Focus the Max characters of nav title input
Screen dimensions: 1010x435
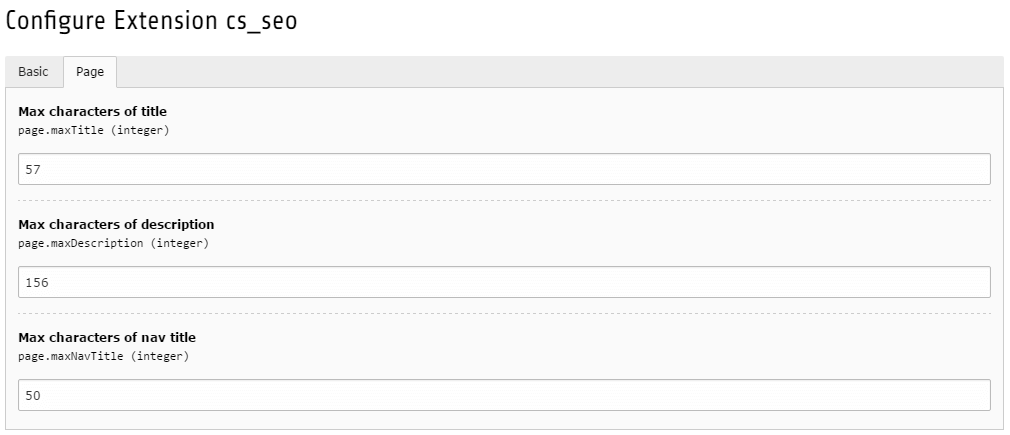click(x=504, y=395)
